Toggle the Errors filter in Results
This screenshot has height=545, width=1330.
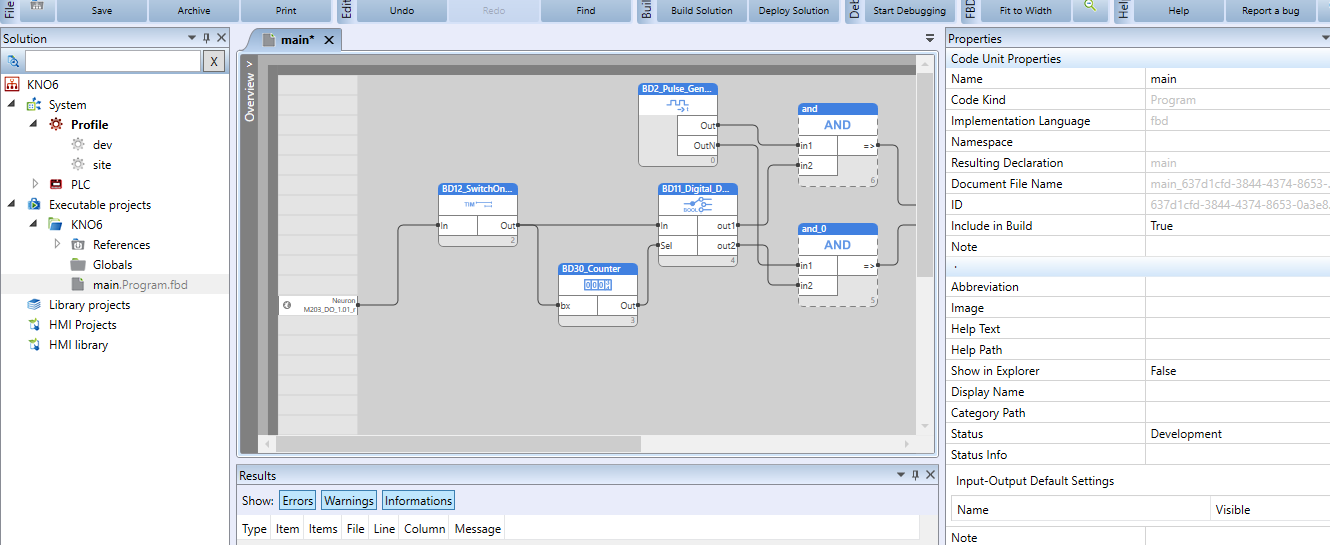pyautogui.click(x=297, y=501)
